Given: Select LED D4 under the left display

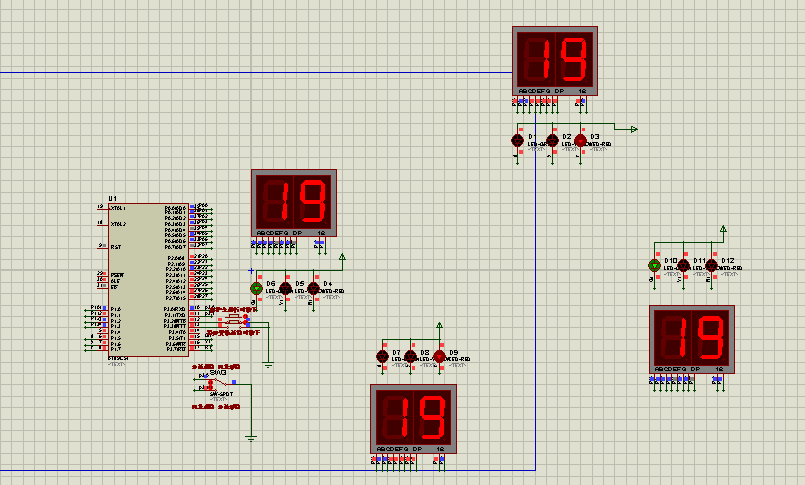Looking at the screenshot, I should (313, 288).
